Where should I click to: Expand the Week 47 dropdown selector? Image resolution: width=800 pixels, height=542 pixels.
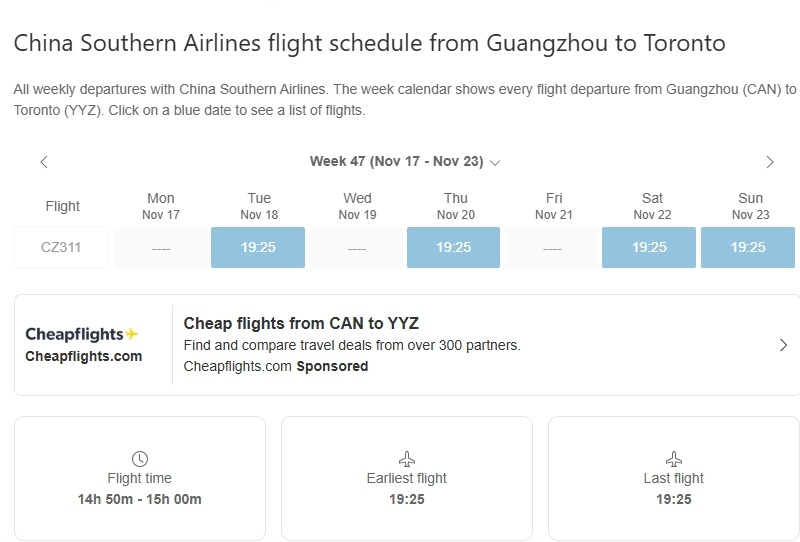[405, 162]
